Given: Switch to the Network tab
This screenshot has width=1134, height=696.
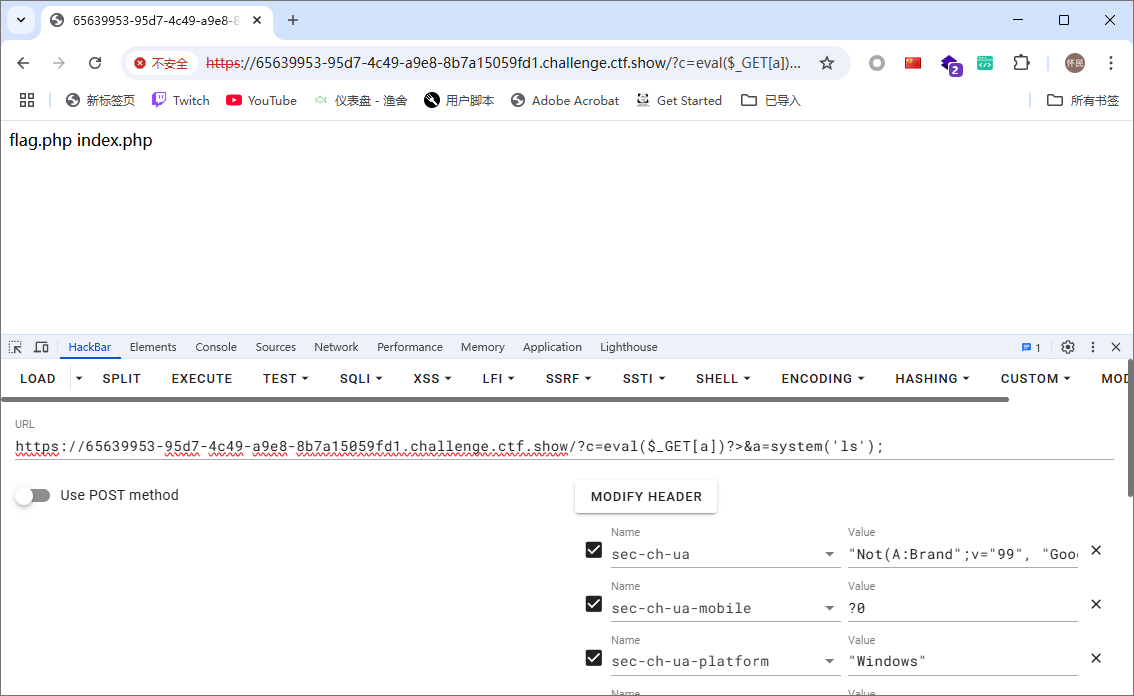Looking at the screenshot, I should [x=336, y=347].
